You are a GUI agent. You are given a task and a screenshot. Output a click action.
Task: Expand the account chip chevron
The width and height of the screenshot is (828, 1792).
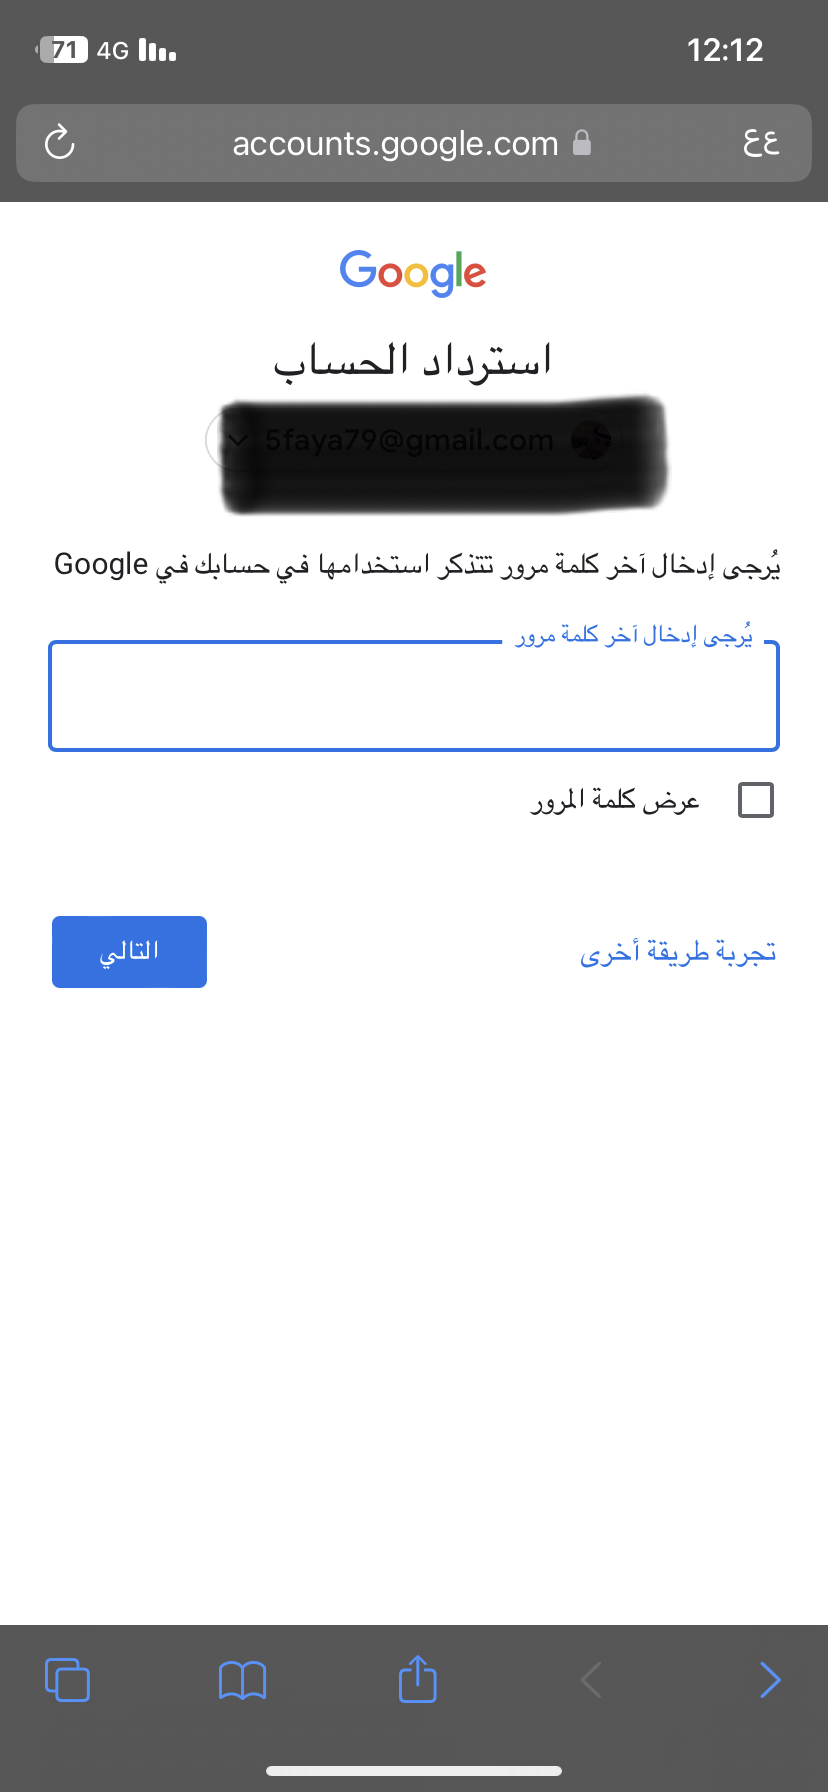coord(237,439)
